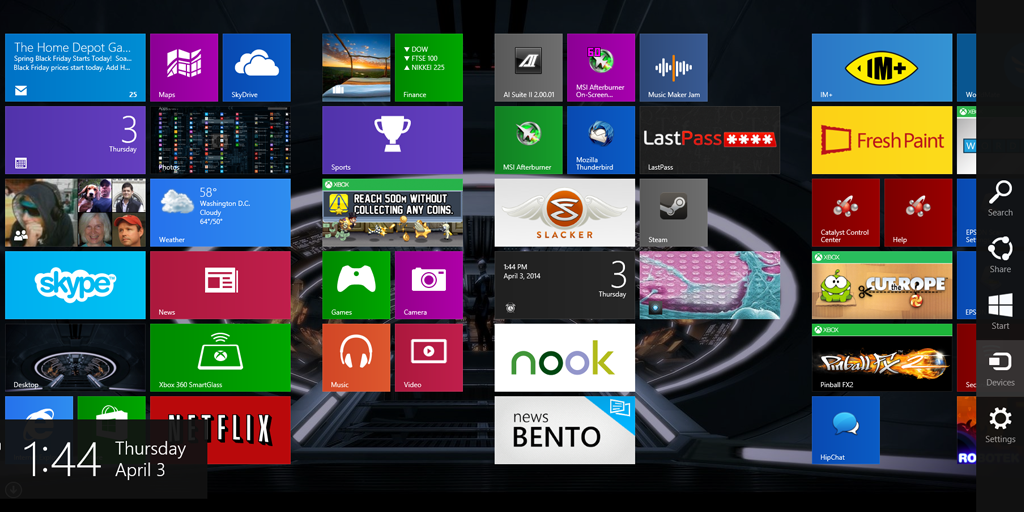Launch AI Suite II 2.00.01 tile

pyautogui.click(x=528, y=68)
